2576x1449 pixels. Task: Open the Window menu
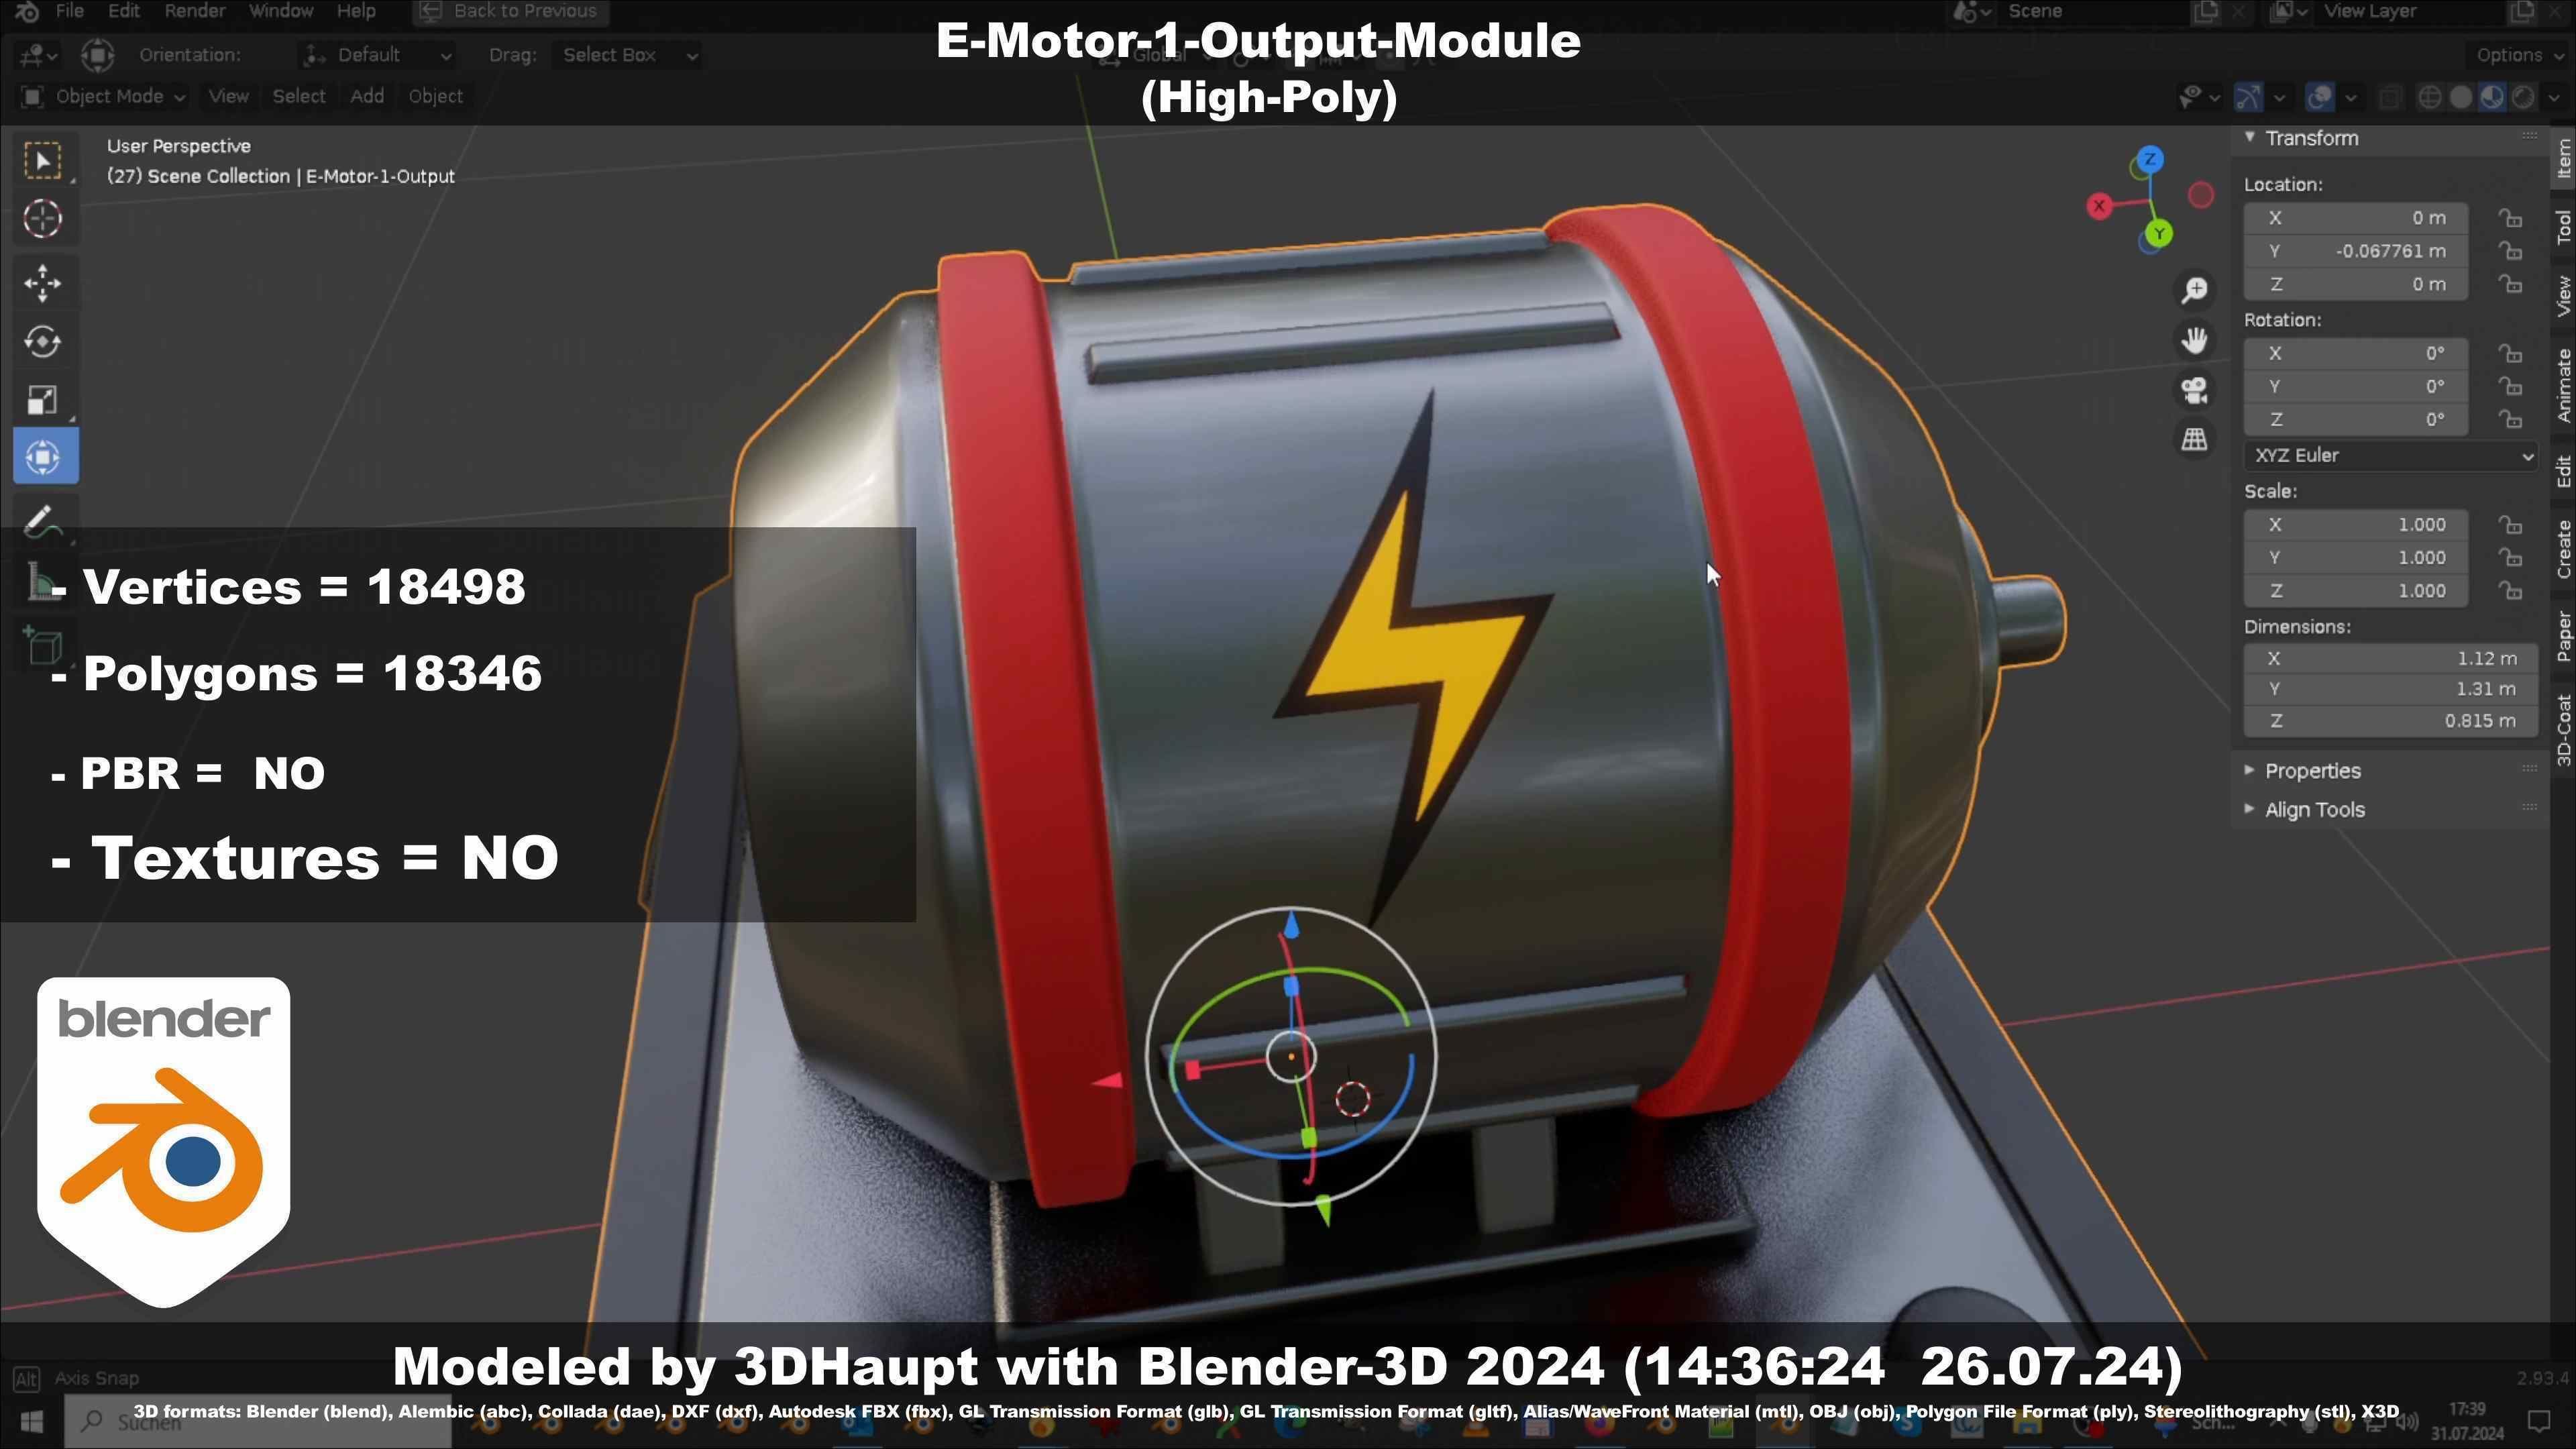[281, 11]
